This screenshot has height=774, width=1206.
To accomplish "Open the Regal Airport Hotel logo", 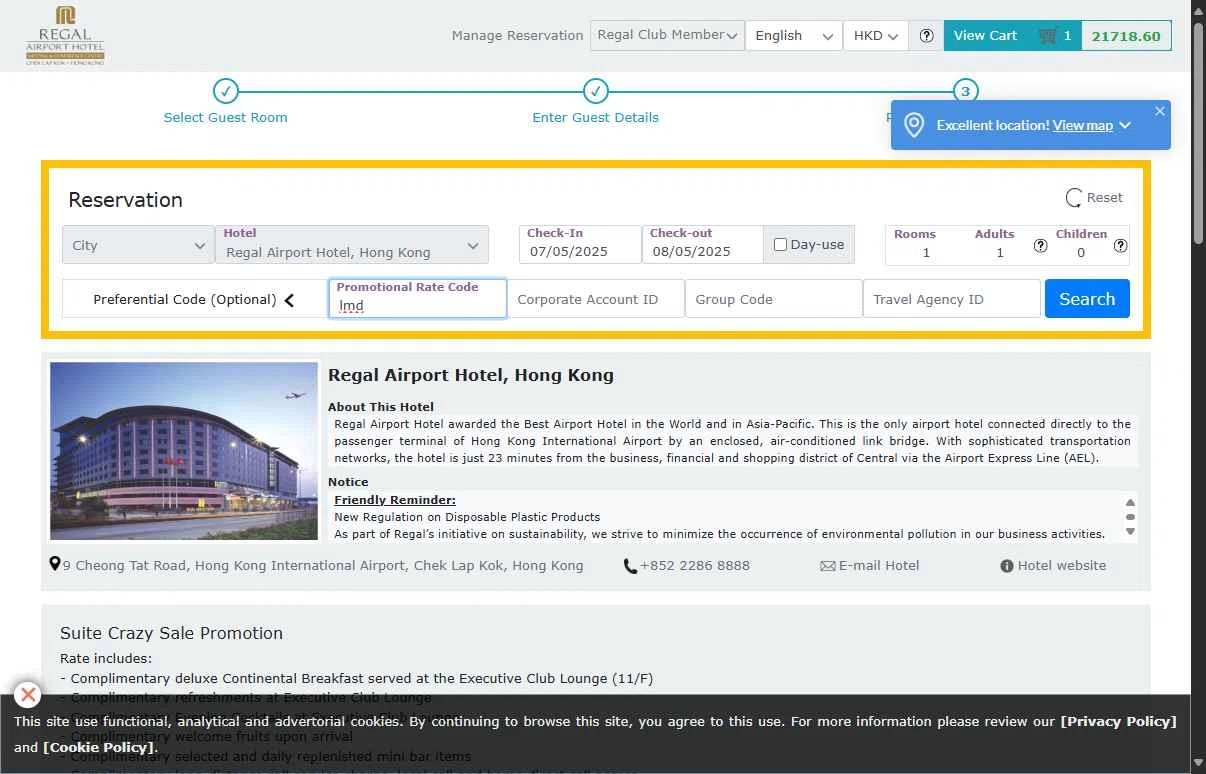I will tap(65, 35).
